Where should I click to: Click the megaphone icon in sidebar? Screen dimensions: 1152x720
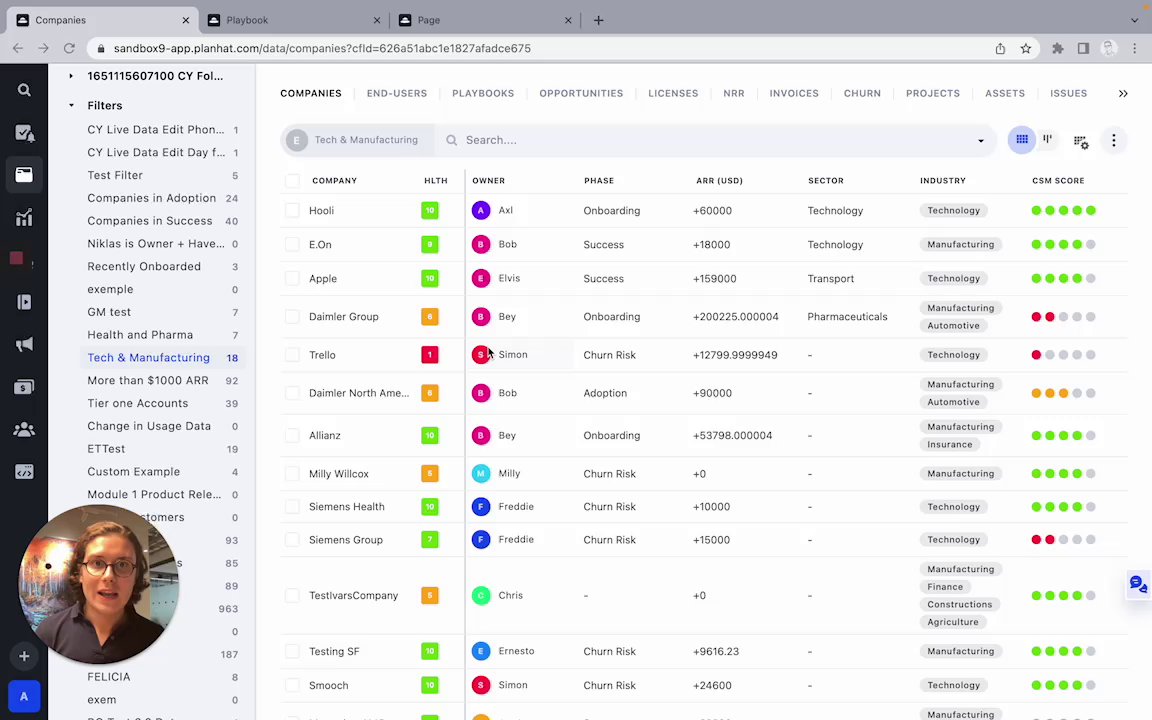pos(24,345)
